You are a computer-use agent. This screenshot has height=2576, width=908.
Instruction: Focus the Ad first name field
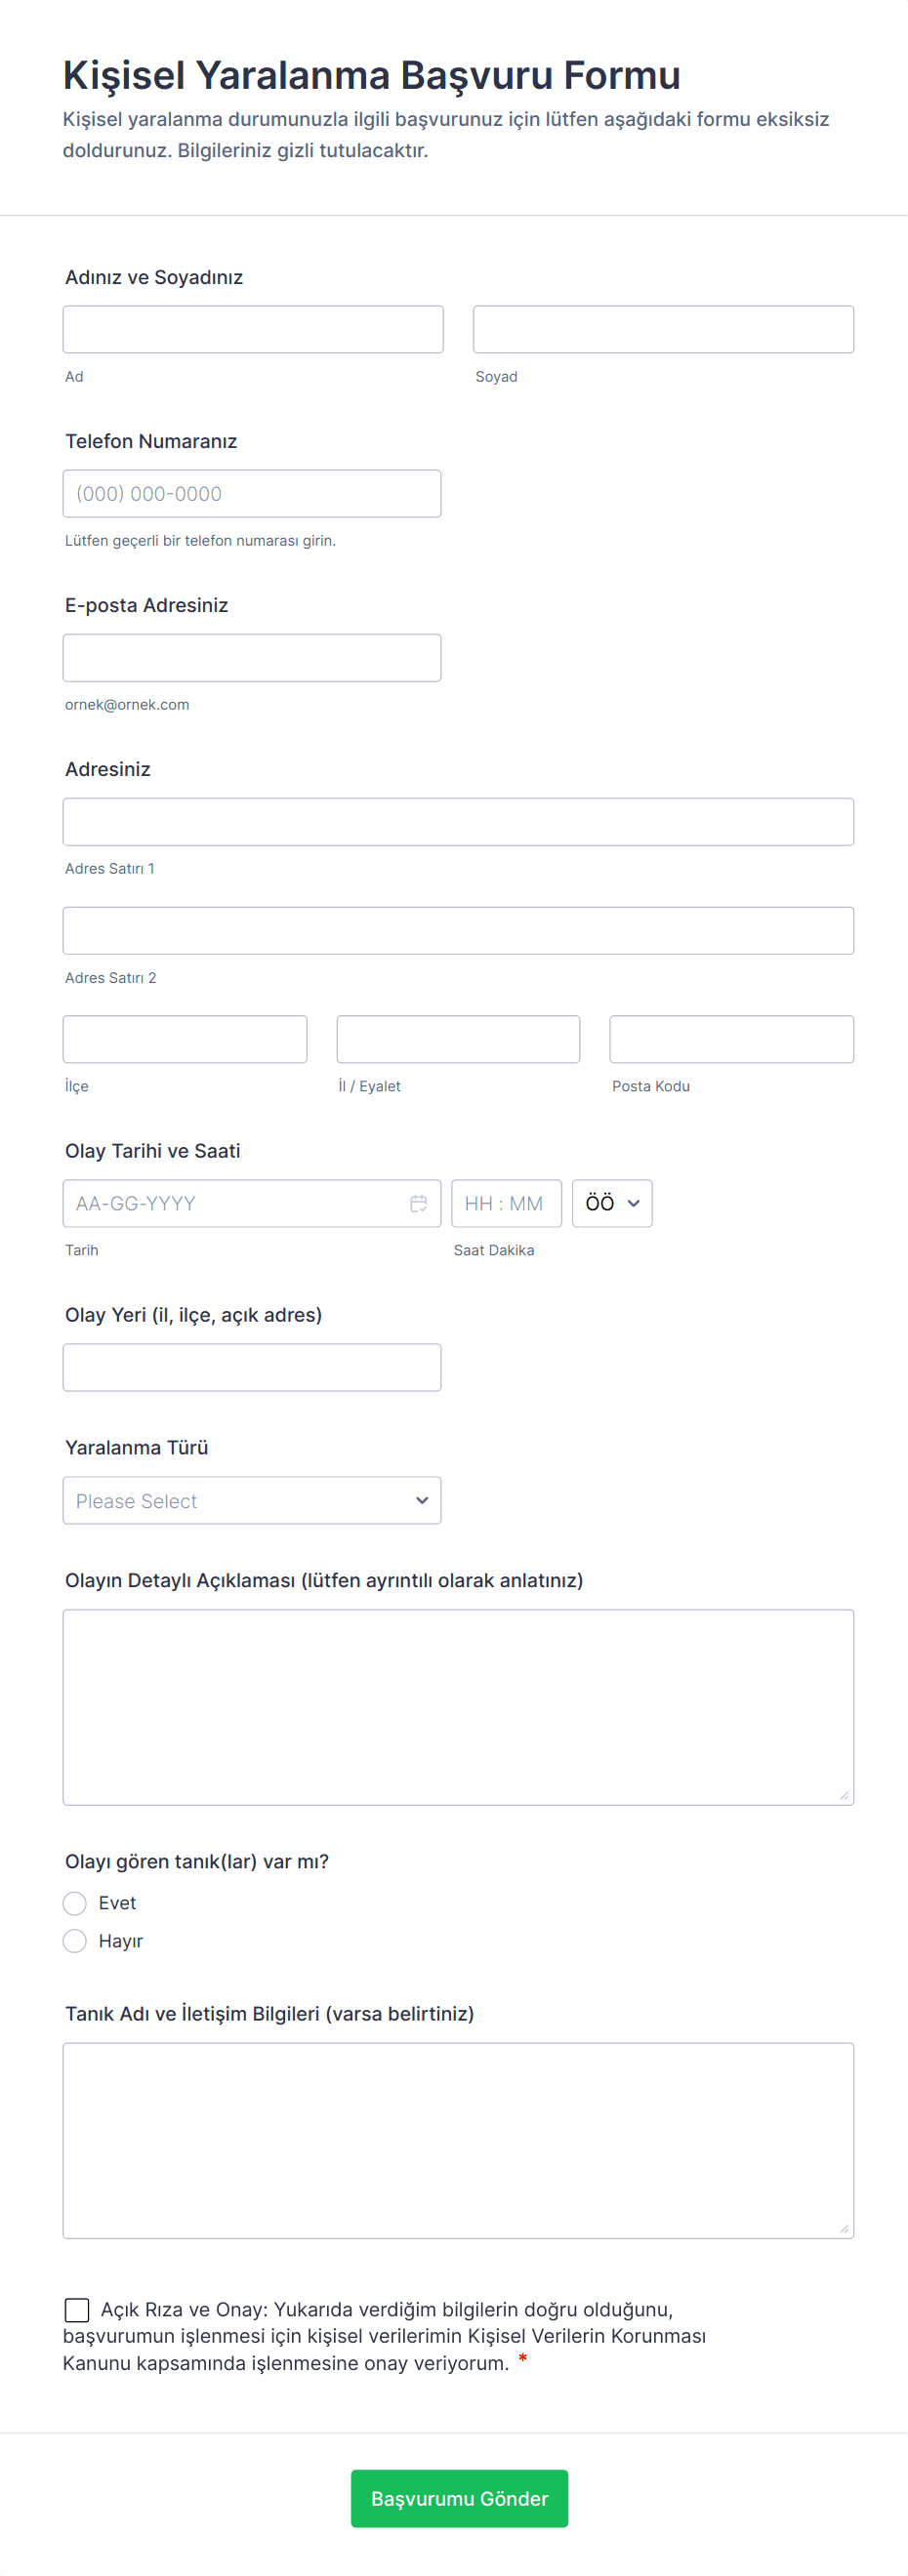click(253, 329)
